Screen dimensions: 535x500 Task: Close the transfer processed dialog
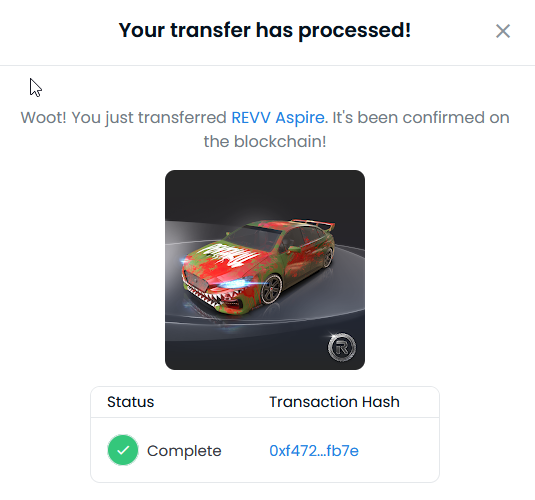503,31
